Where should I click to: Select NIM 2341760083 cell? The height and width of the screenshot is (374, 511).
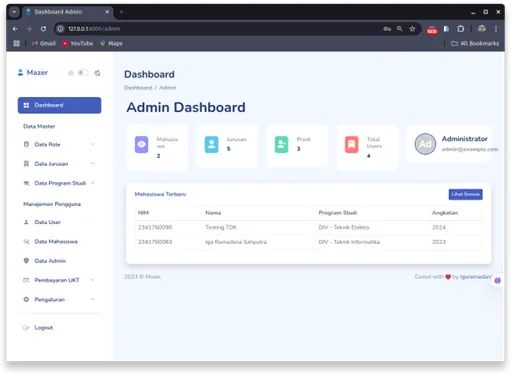(155, 242)
